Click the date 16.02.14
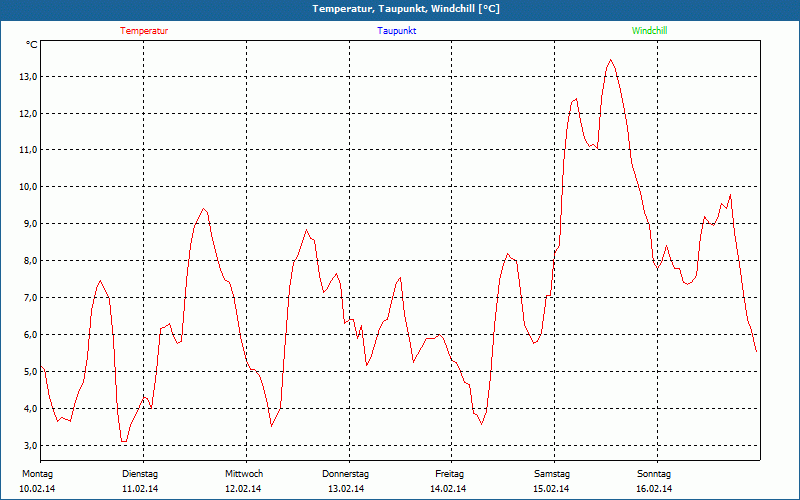The width and height of the screenshot is (800, 500). click(654, 489)
